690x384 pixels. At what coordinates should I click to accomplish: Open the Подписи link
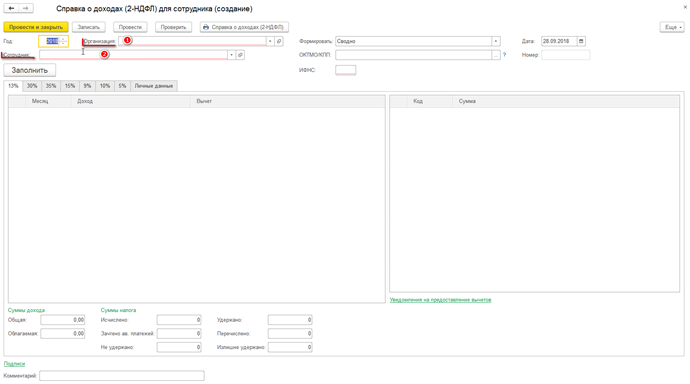15,364
